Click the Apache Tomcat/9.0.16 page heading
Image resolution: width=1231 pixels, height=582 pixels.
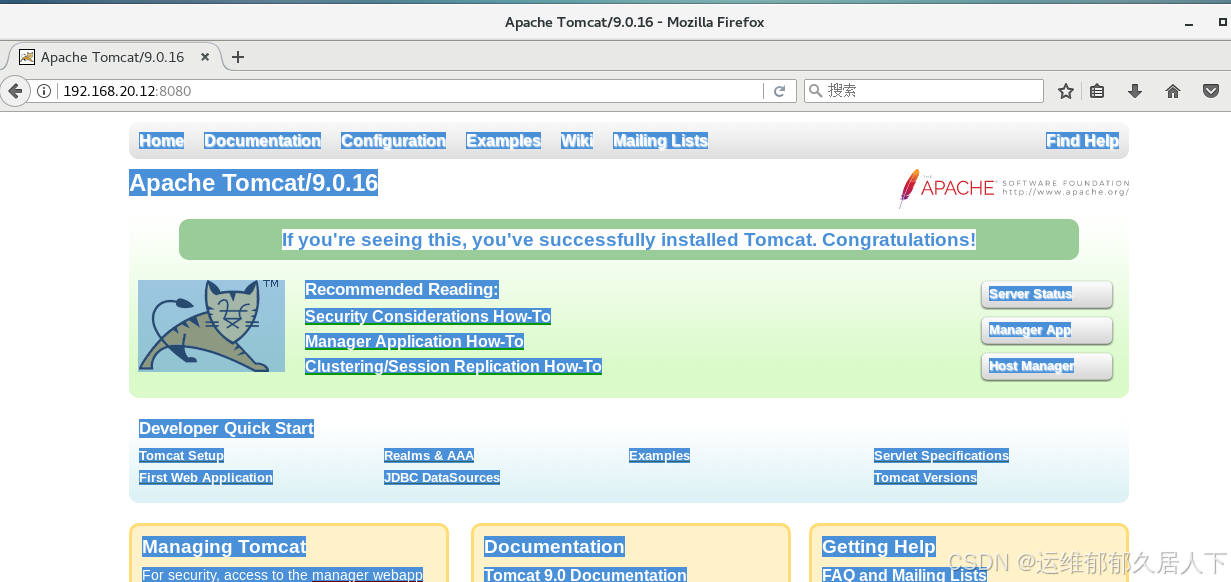point(253,183)
